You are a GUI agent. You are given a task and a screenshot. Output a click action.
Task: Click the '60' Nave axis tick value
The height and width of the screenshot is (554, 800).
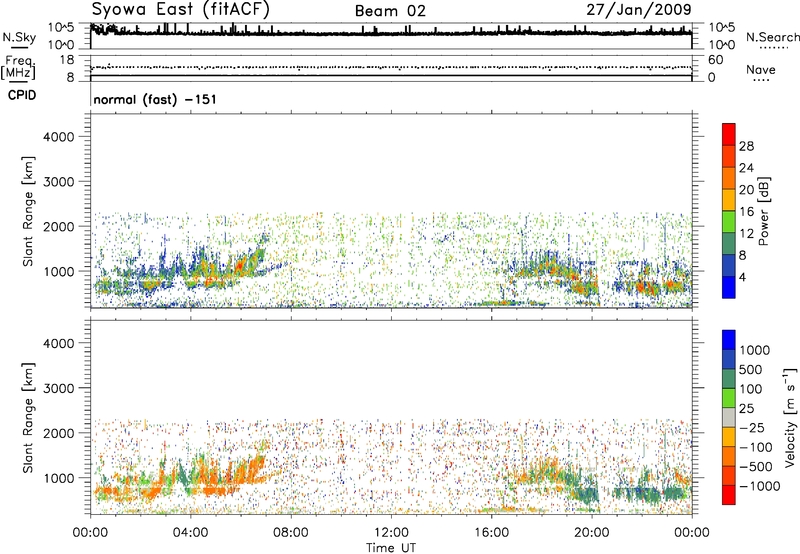pos(715,60)
